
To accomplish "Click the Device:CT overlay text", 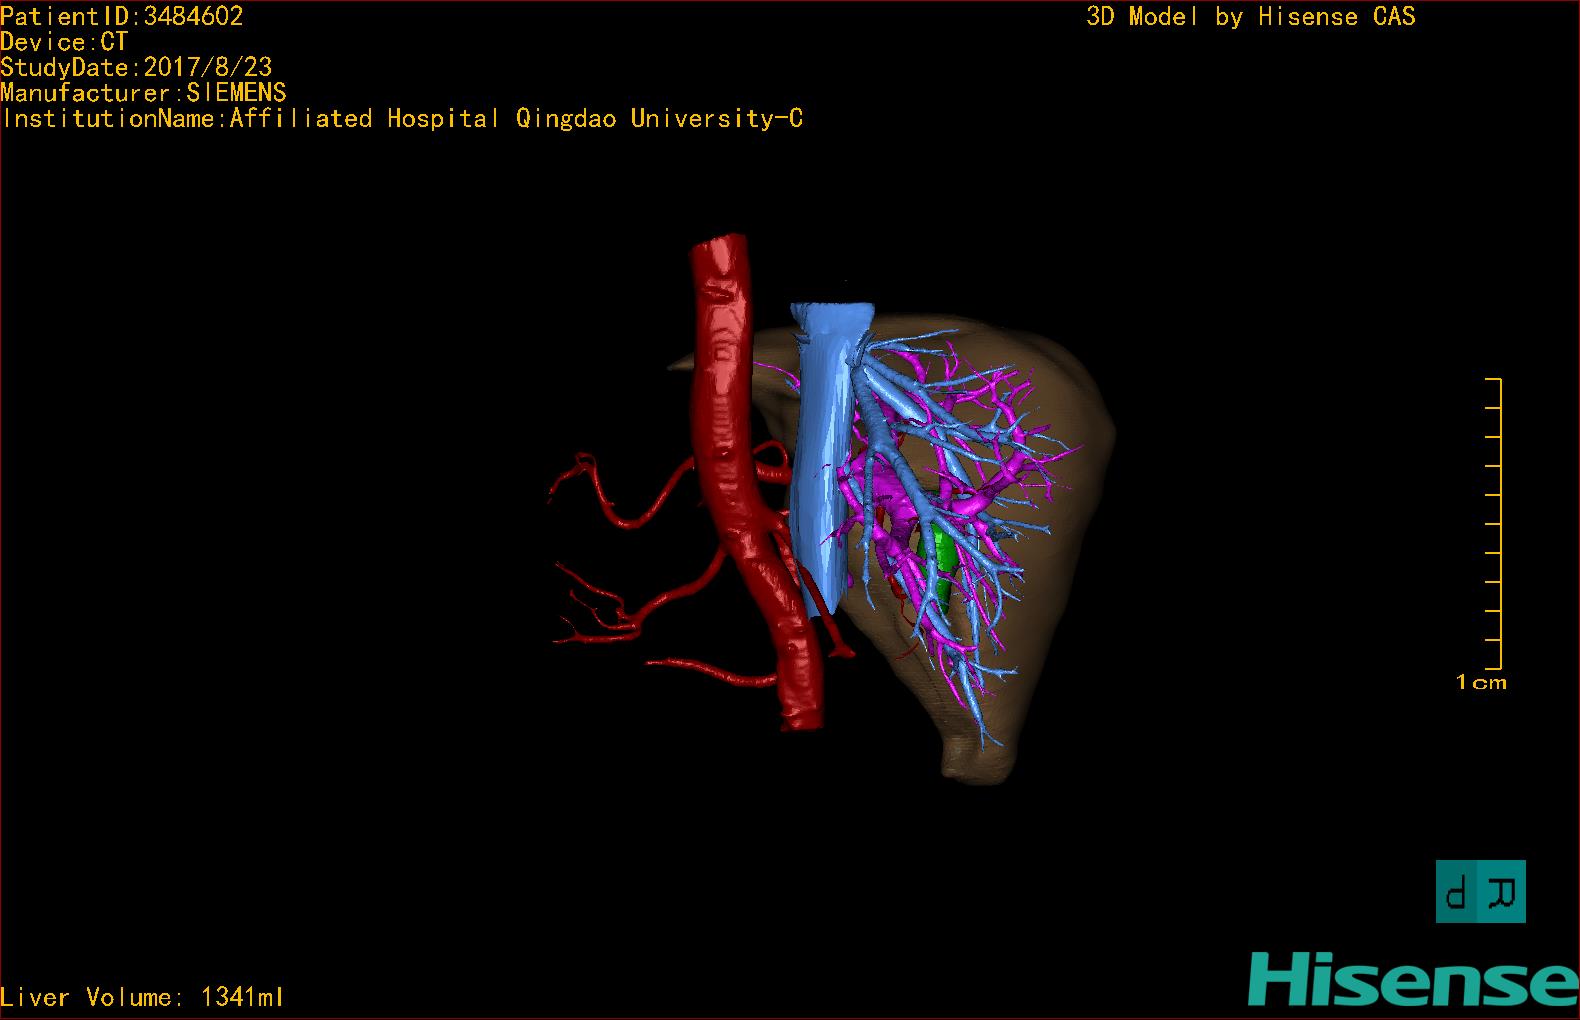I will click(64, 42).
